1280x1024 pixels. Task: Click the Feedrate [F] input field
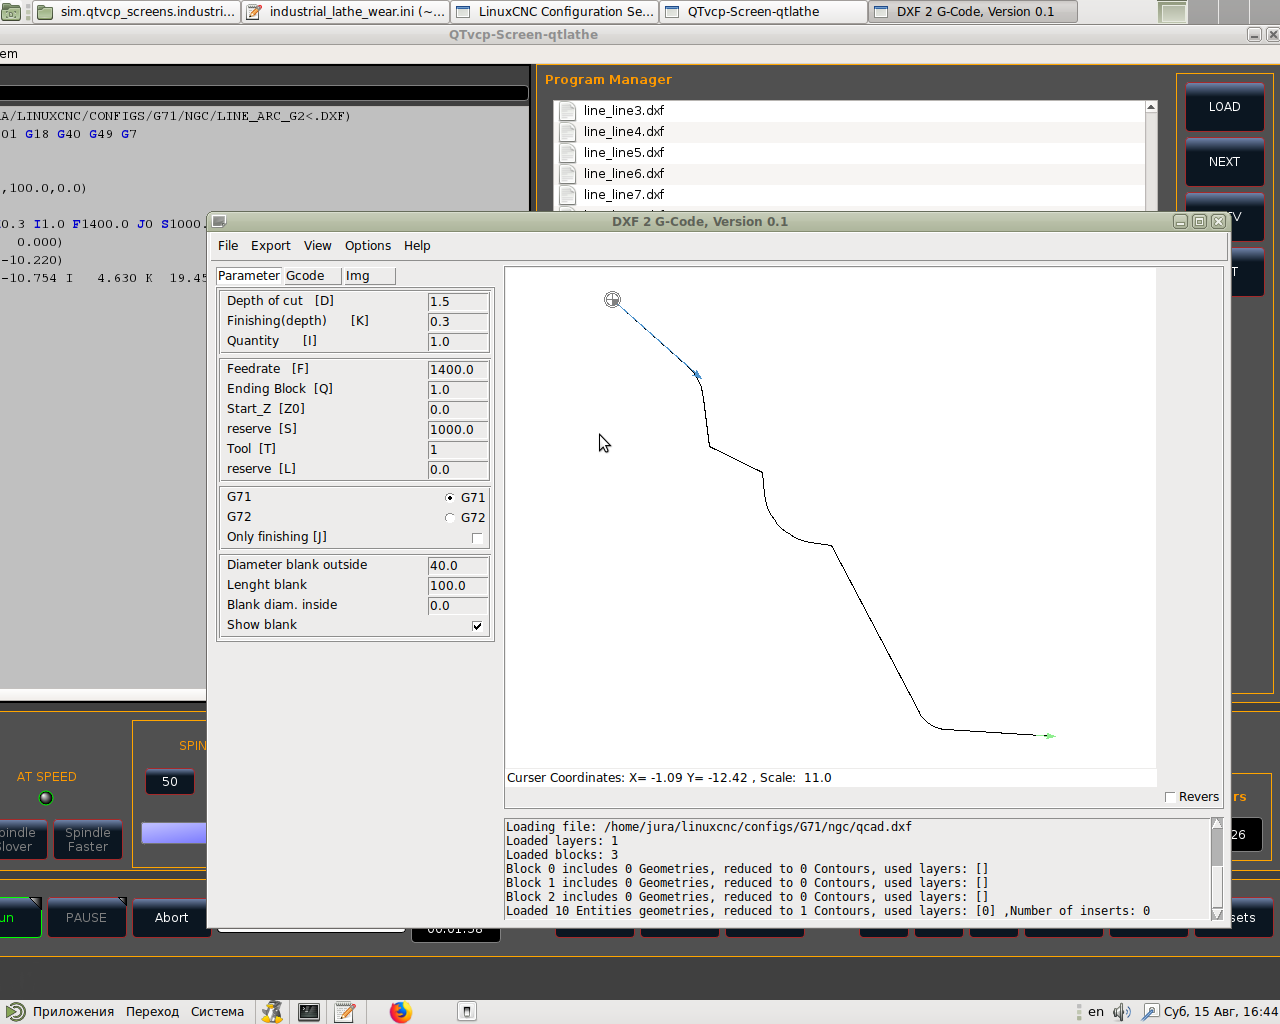point(458,370)
